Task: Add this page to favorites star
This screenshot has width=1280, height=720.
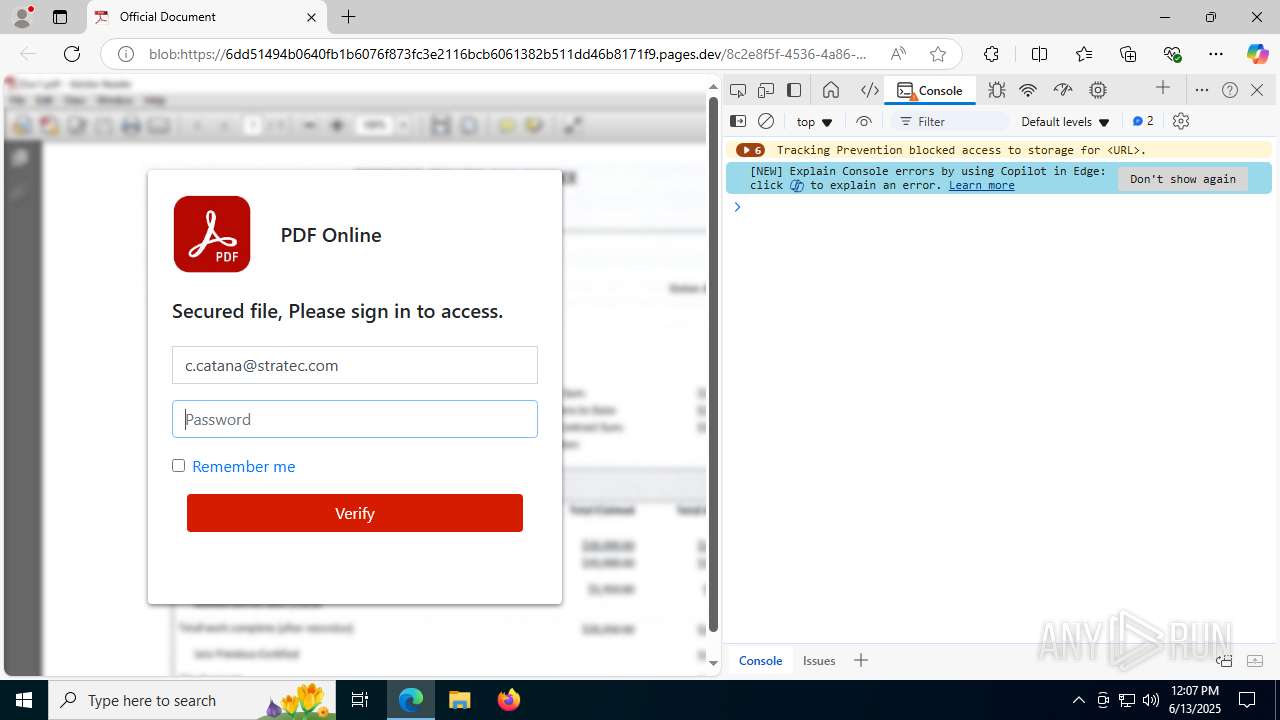Action: [x=937, y=54]
